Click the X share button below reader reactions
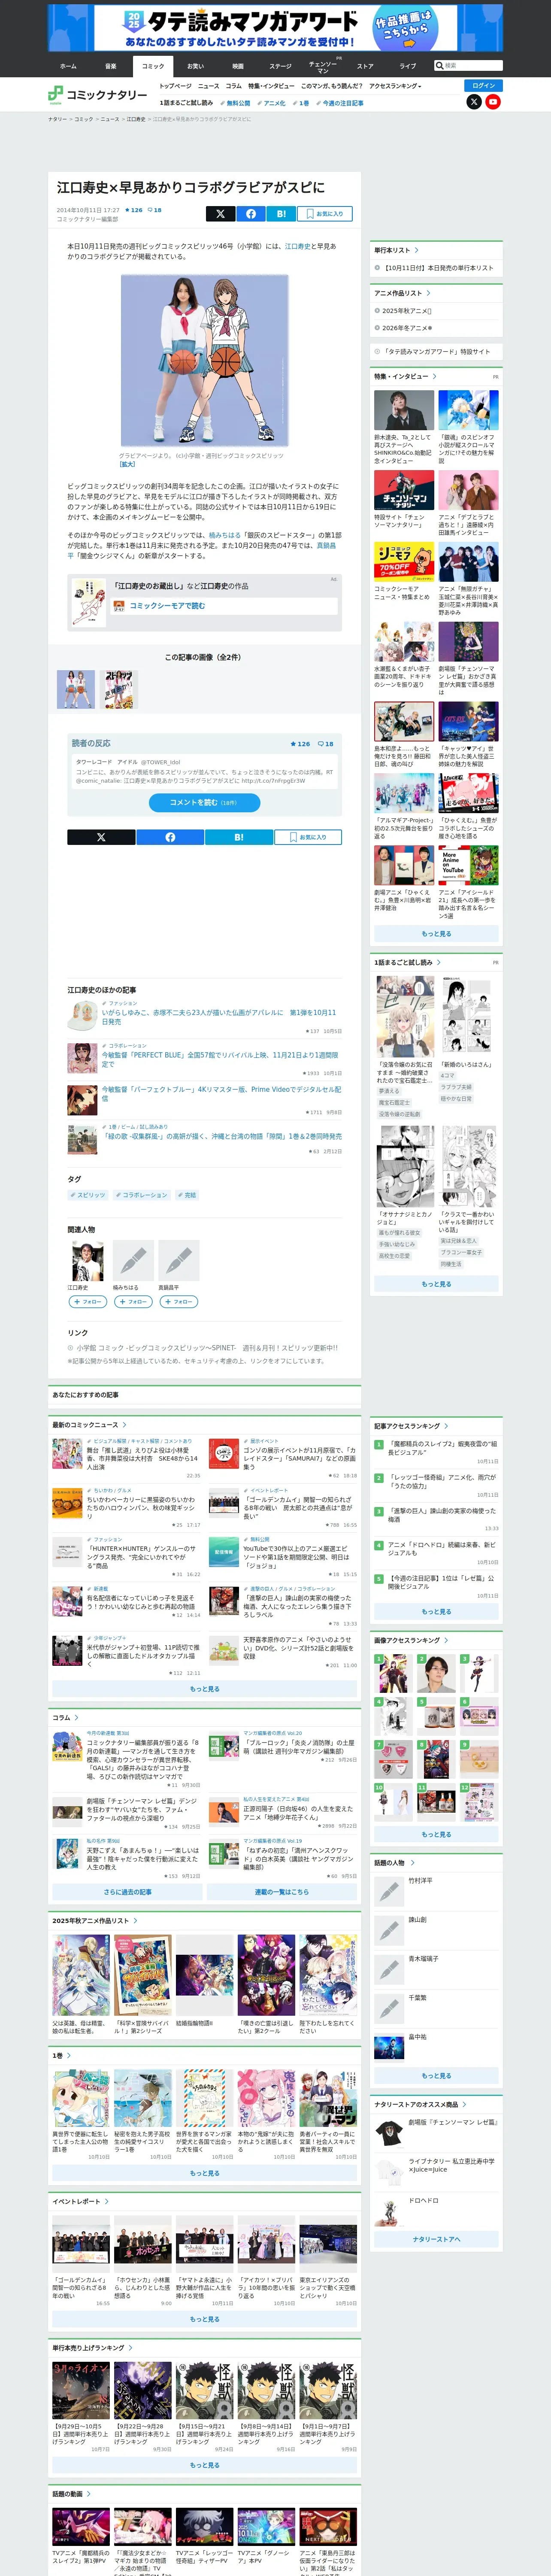Image resolution: width=551 pixels, height=2576 pixels. [101, 837]
